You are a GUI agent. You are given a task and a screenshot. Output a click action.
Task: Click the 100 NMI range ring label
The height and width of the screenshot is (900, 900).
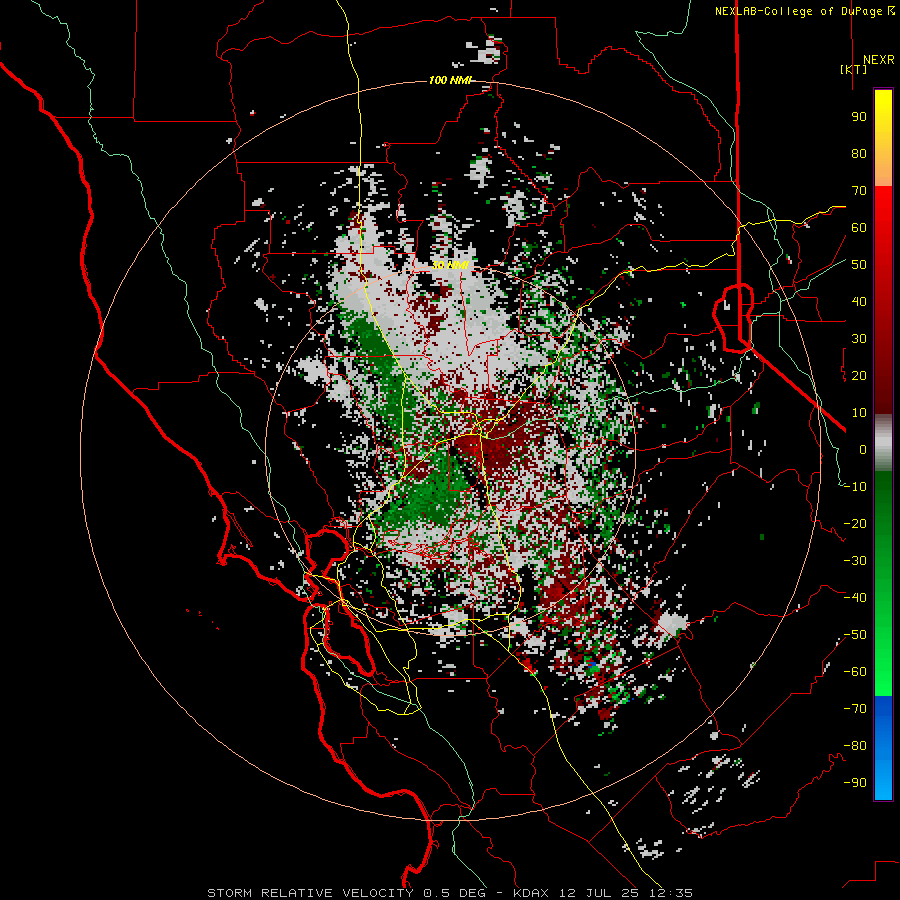[450, 80]
